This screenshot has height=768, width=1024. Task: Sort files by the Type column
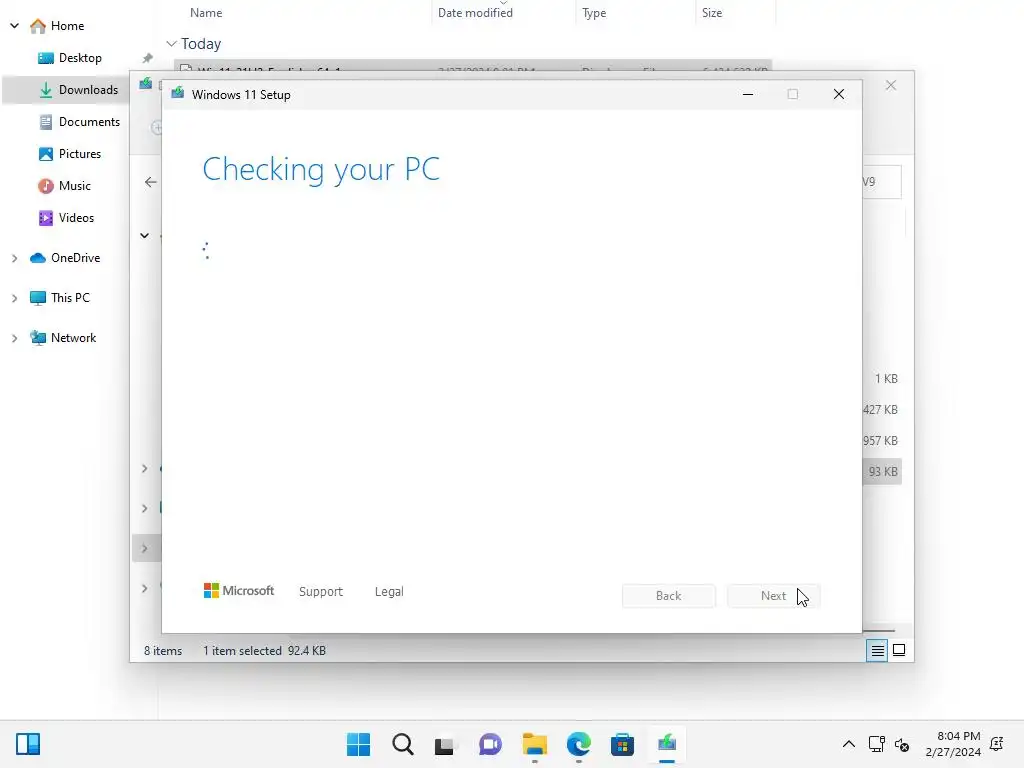(x=594, y=12)
